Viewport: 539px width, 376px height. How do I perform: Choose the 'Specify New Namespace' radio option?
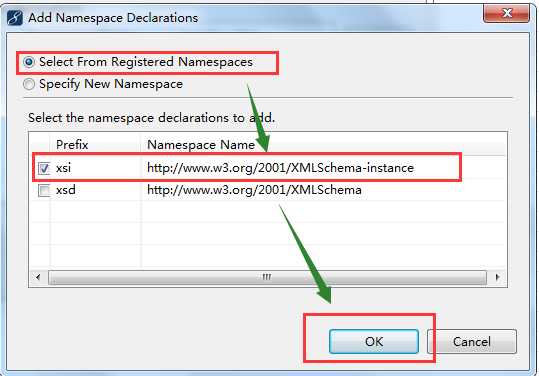[x=29, y=84]
